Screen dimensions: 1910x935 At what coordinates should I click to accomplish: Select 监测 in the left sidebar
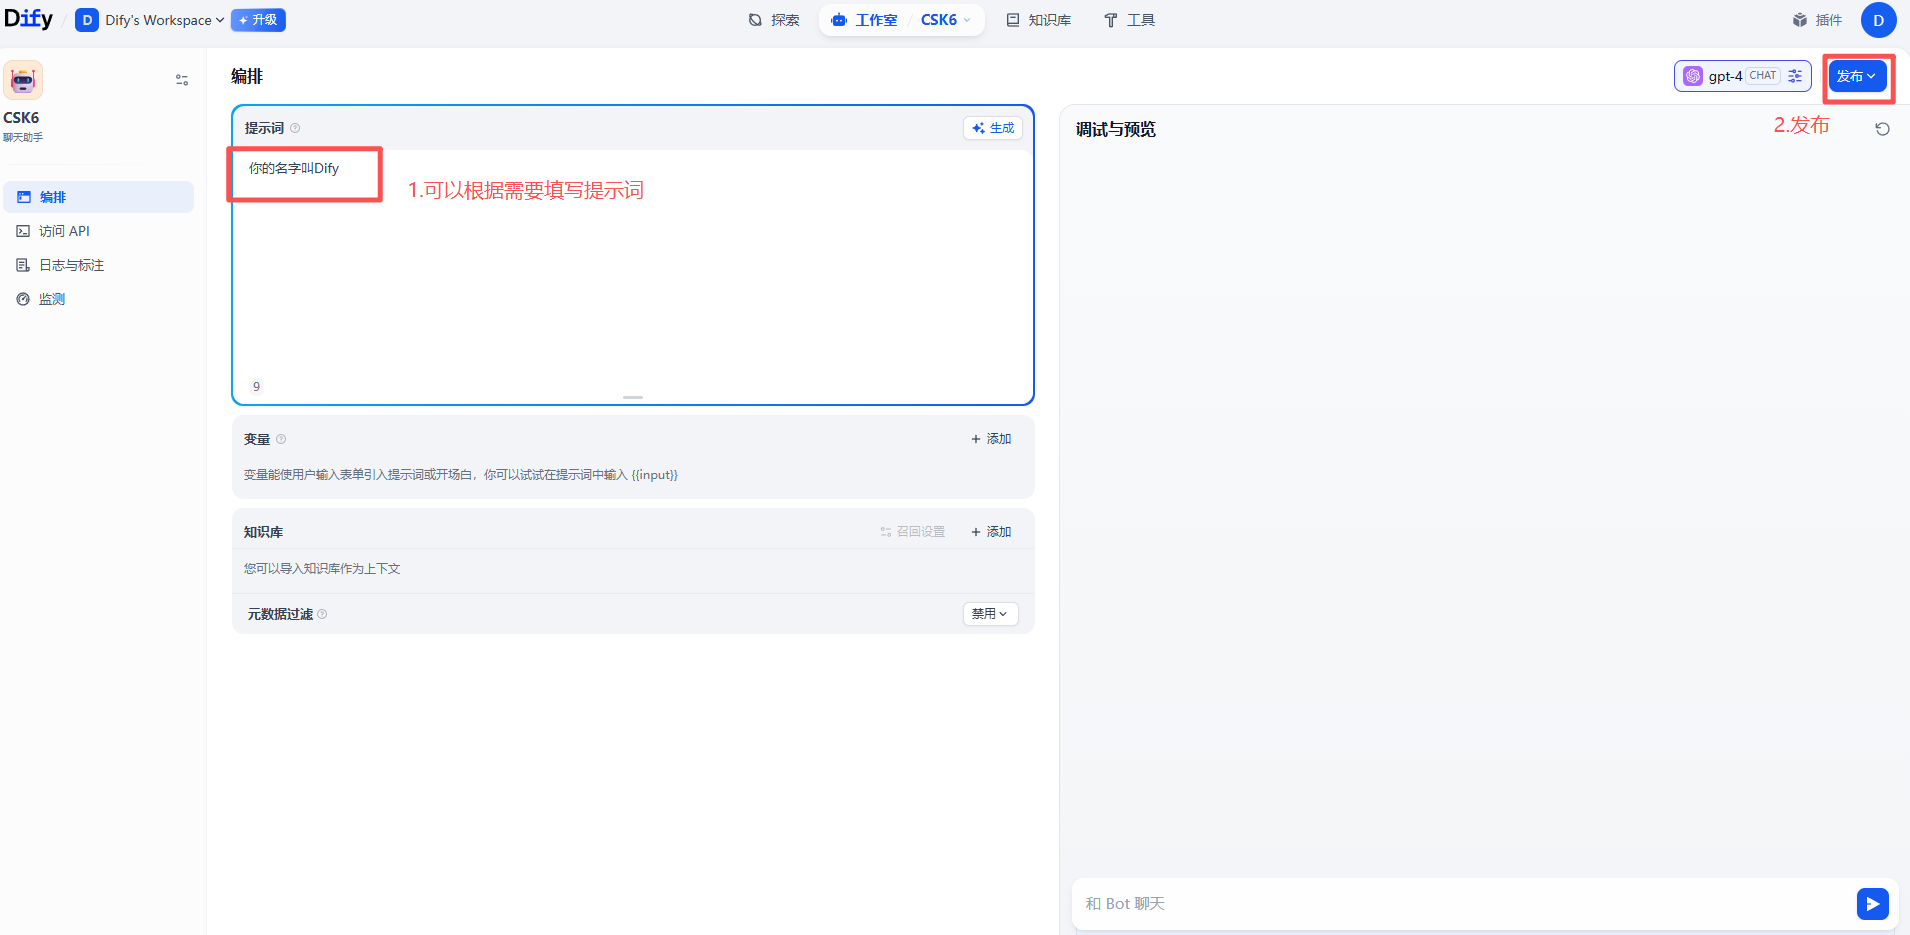pyautogui.click(x=52, y=298)
